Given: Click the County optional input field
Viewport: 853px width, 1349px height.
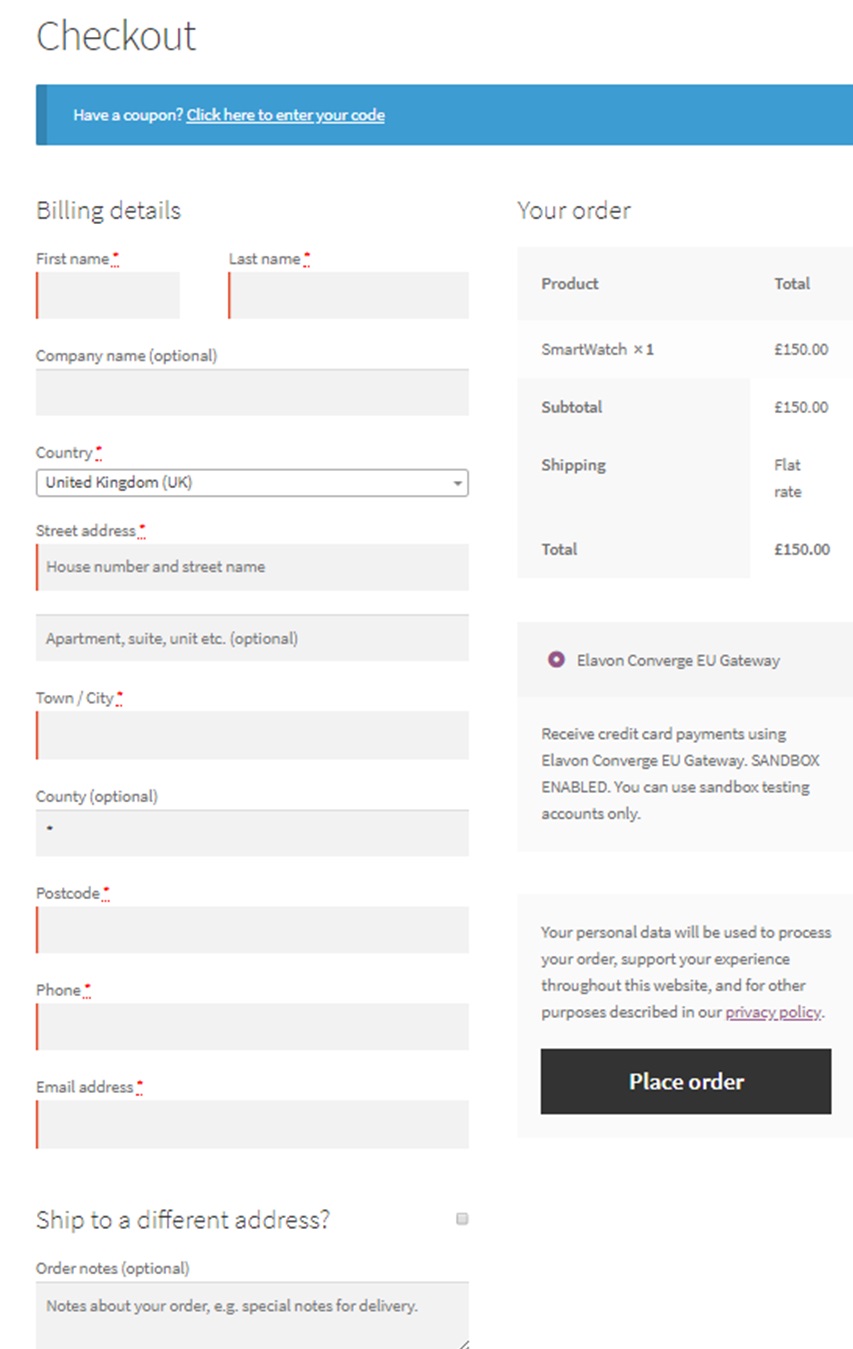Looking at the screenshot, I should pyautogui.click(x=252, y=832).
